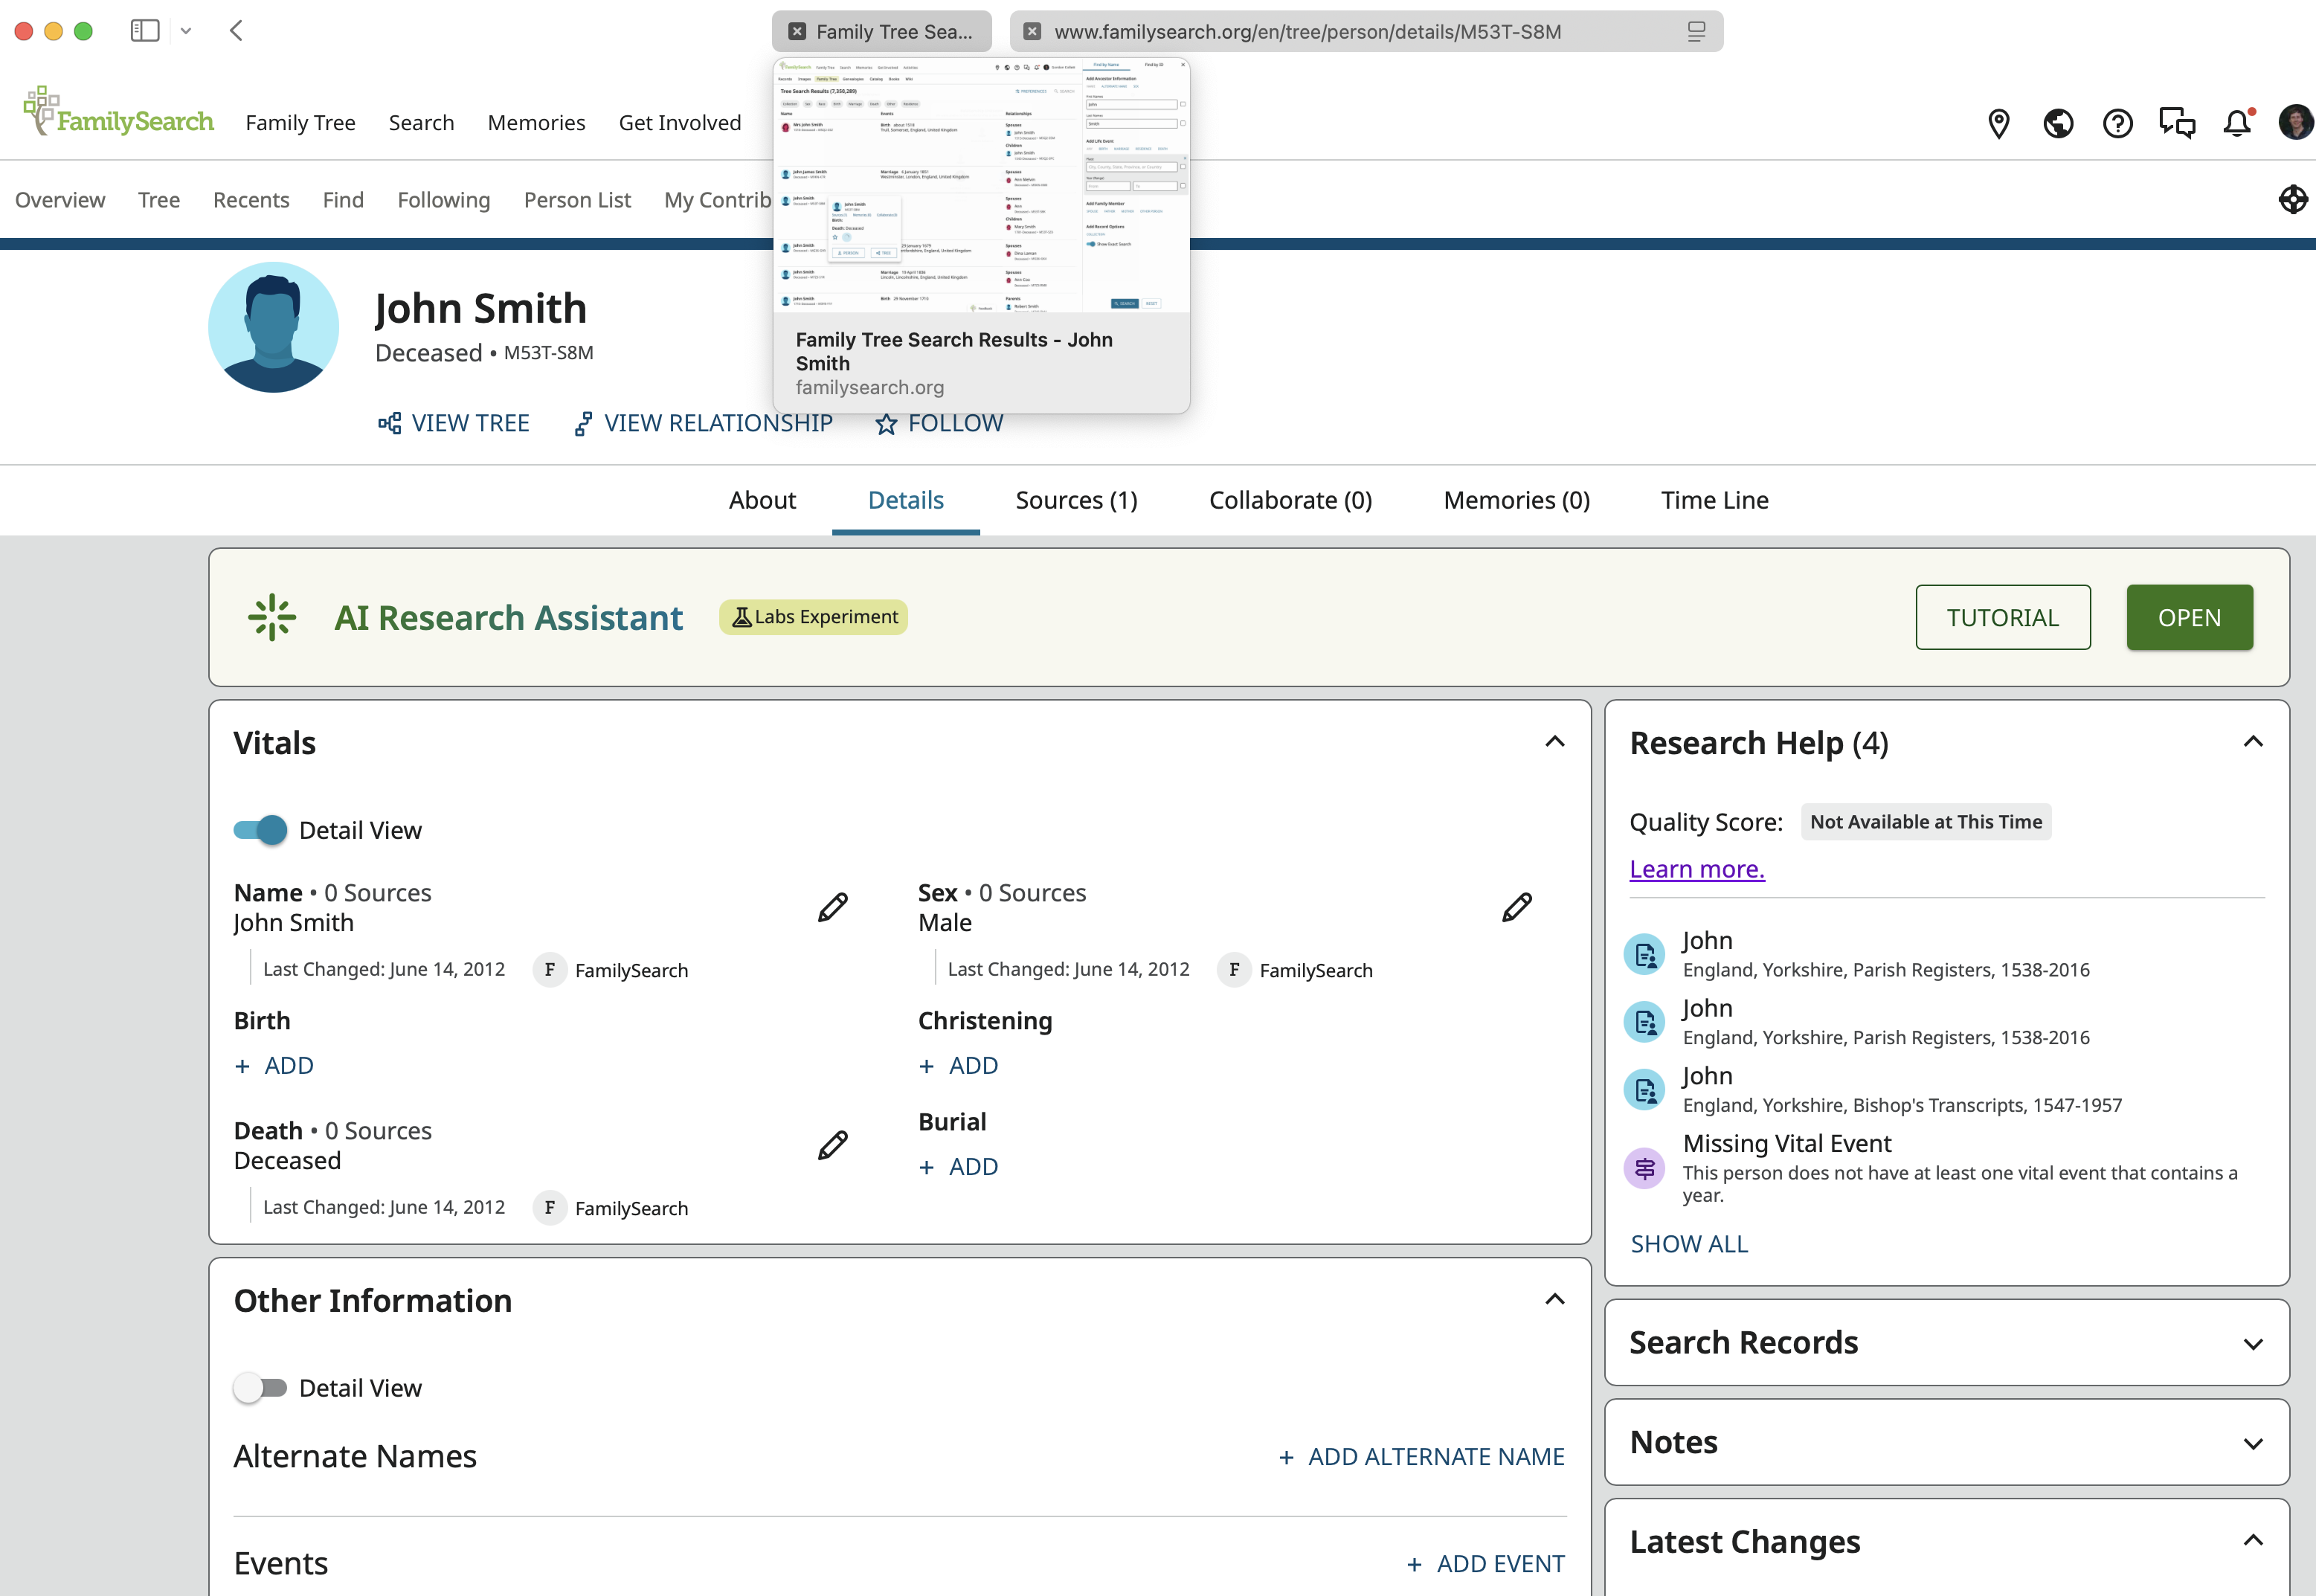Collapse the Other Information section

[x=1554, y=1300]
